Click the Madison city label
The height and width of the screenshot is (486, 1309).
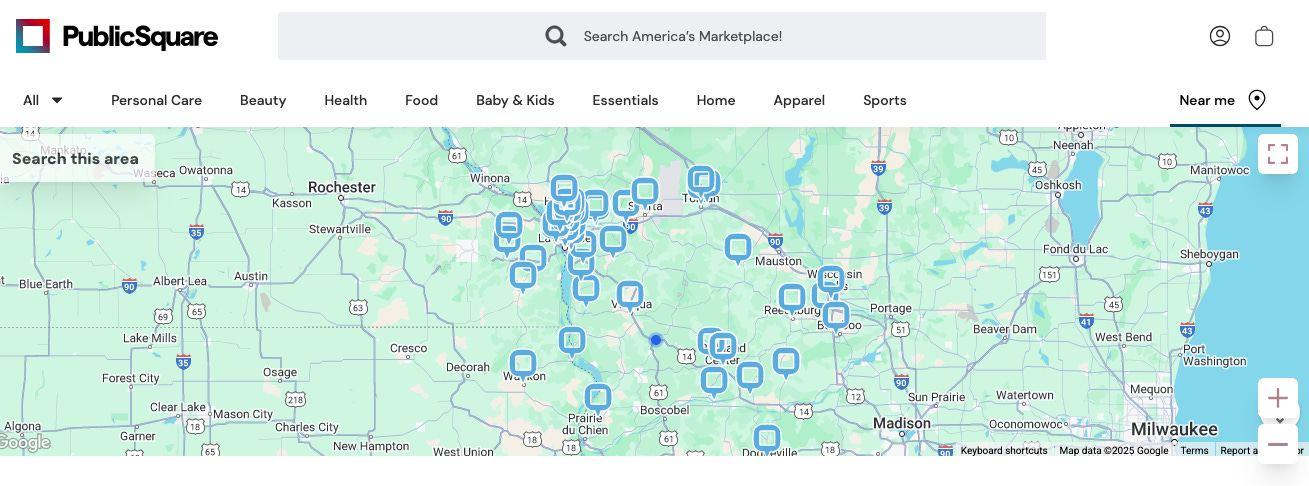coord(902,423)
